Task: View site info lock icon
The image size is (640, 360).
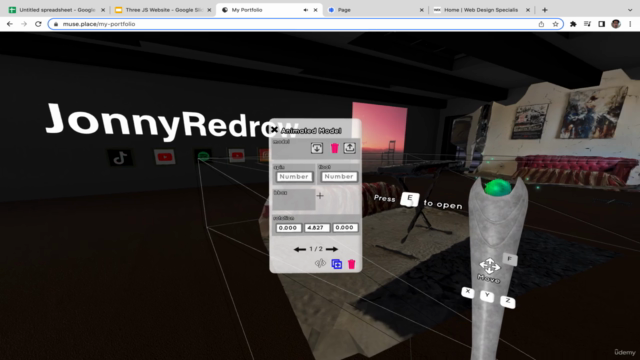Action: tap(56, 24)
